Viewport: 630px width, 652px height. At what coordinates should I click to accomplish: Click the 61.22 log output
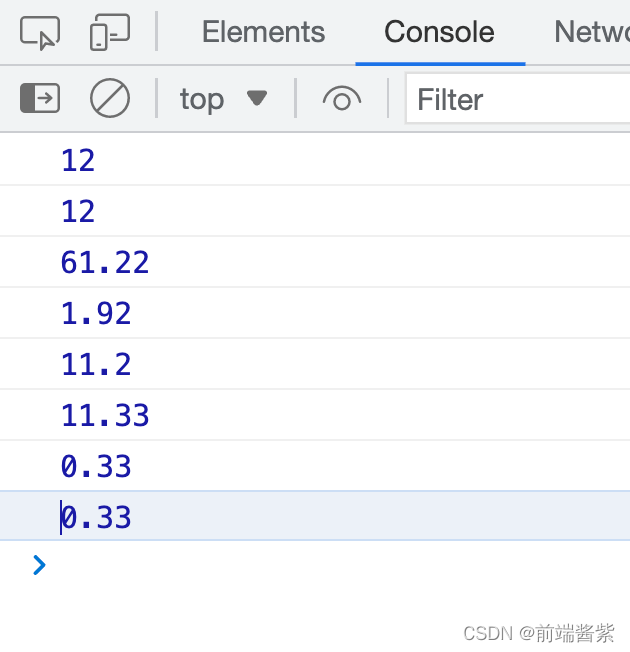(105, 262)
